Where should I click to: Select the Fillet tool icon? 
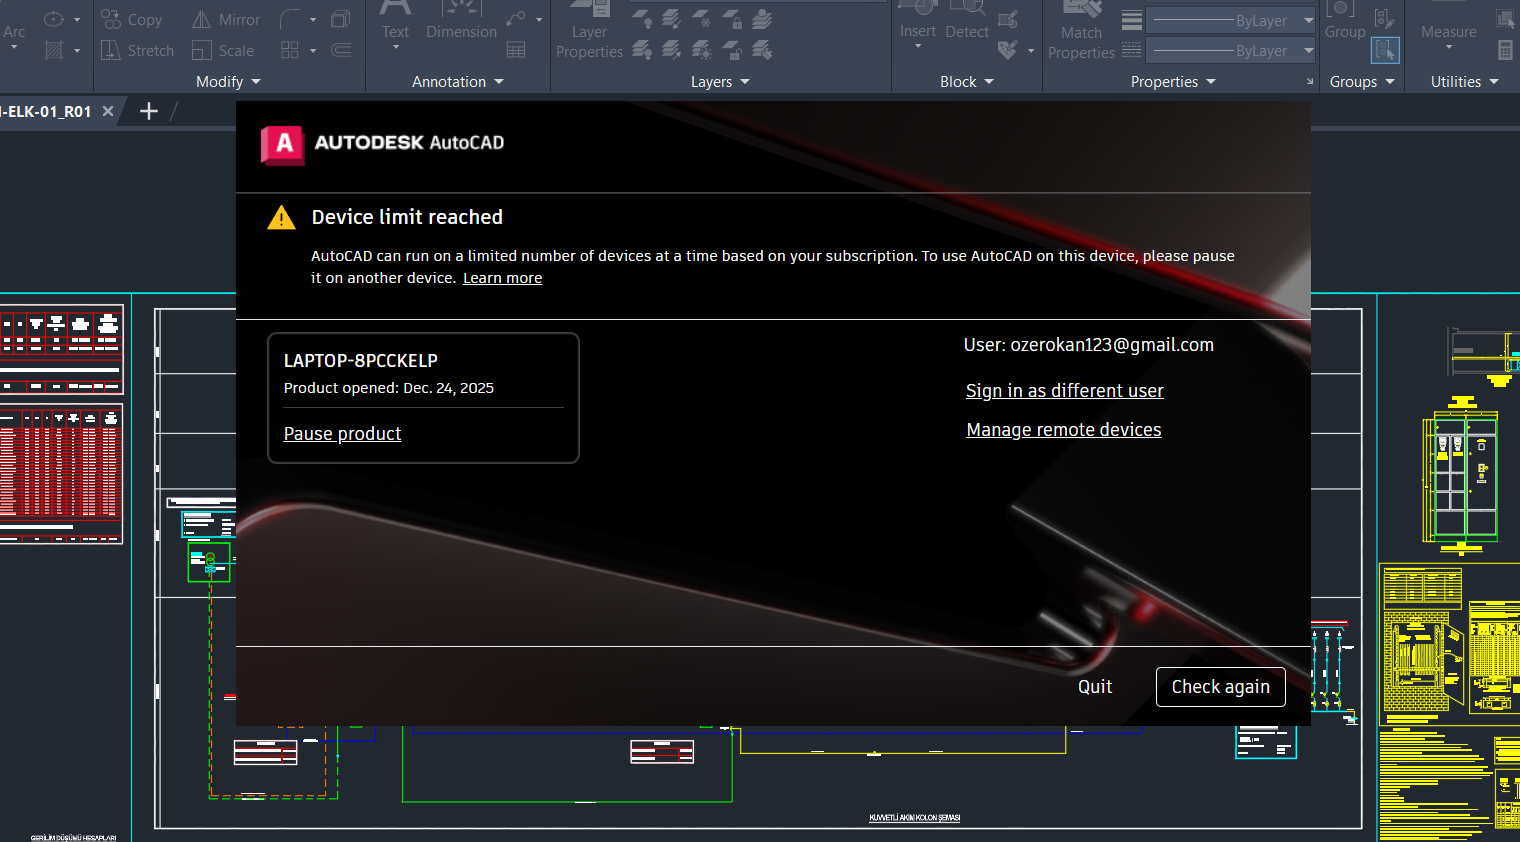[290, 19]
